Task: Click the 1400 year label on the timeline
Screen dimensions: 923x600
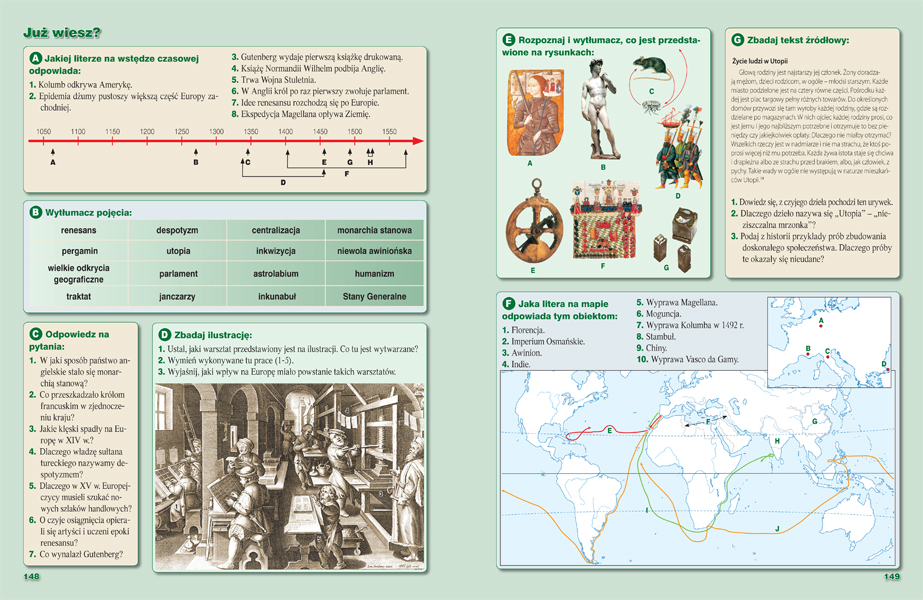Action: click(x=285, y=131)
